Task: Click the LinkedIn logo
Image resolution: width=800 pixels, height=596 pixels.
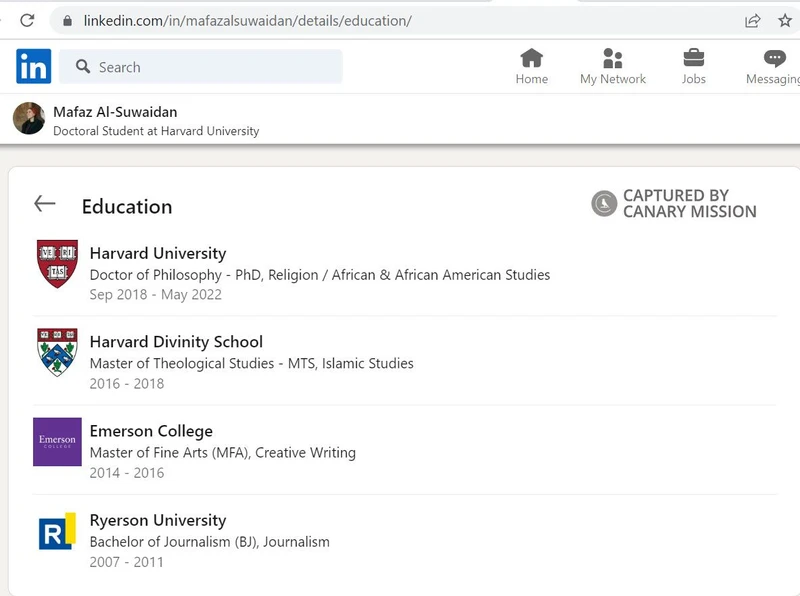Action: click(34, 66)
